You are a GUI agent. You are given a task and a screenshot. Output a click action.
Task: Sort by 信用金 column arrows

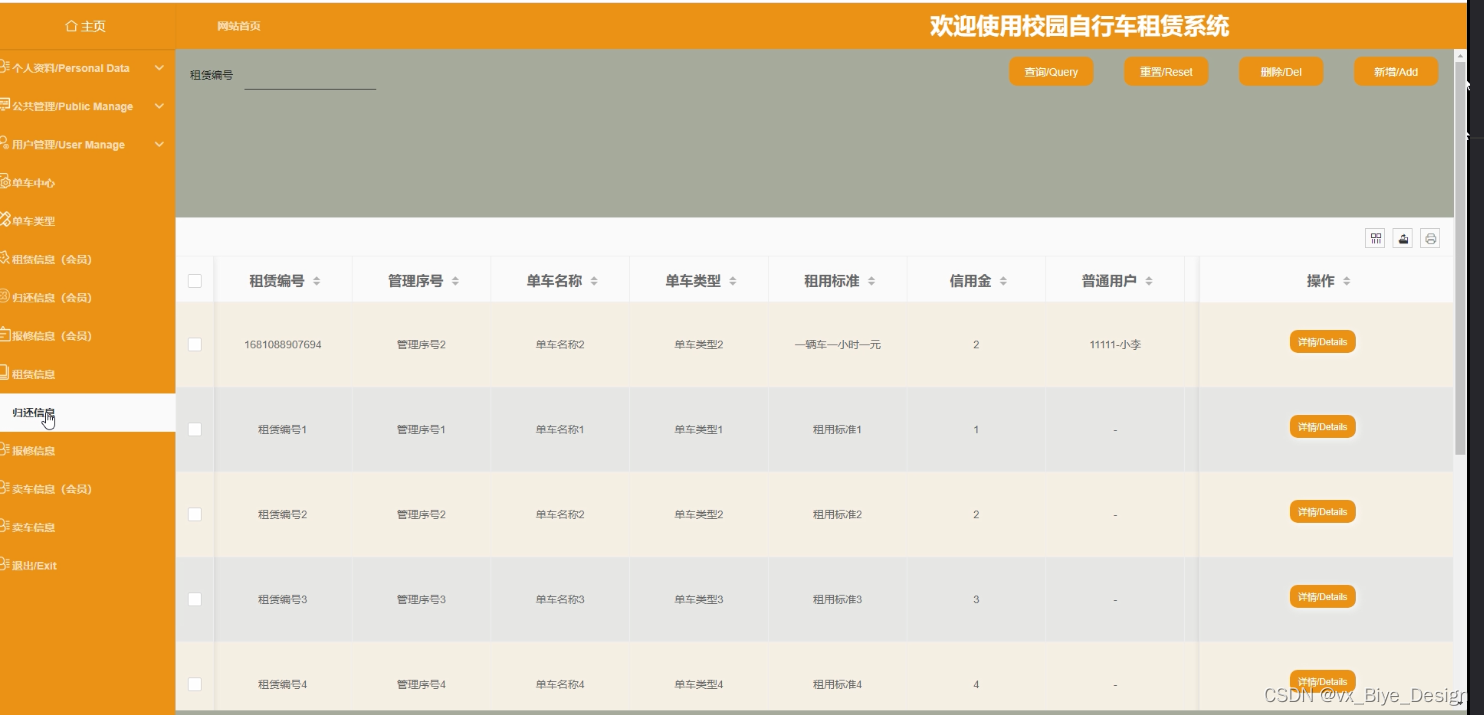(x=1003, y=282)
